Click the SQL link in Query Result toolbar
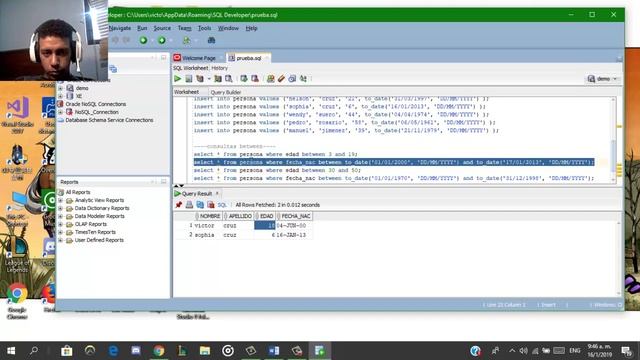Viewport: 640px width, 360px height. [x=222, y=205]
